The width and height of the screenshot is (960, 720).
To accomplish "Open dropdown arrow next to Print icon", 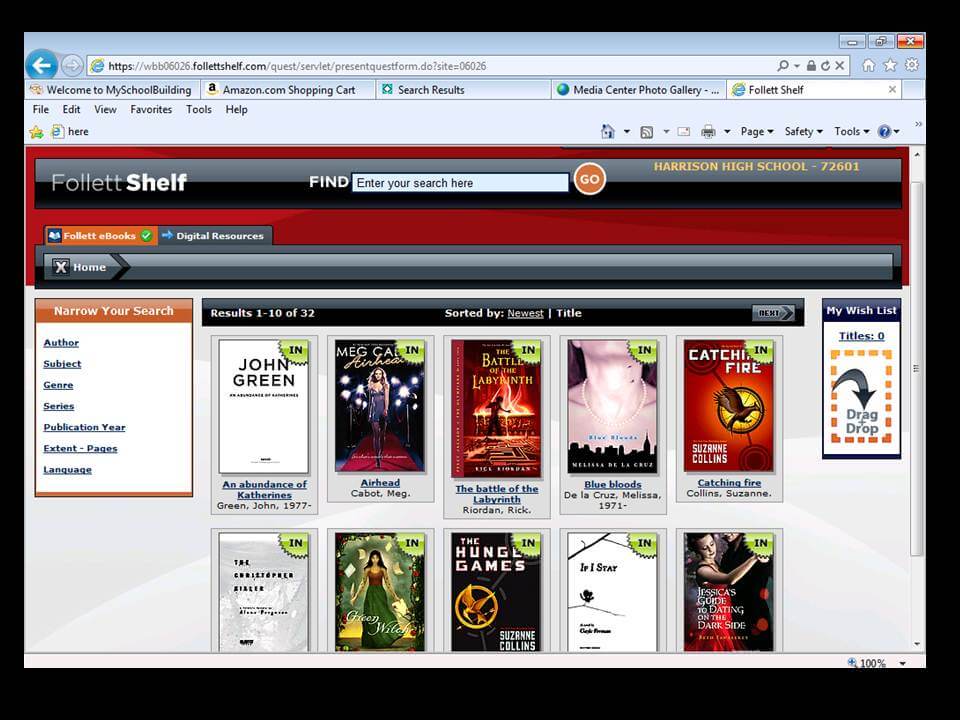I will pyautogui.click(x=727, y=132).
